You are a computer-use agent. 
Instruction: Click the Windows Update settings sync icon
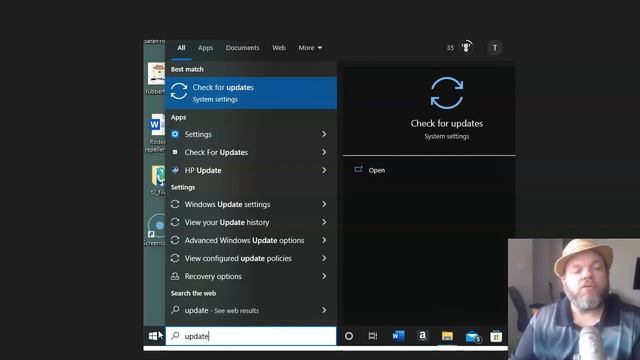(175, 204)
